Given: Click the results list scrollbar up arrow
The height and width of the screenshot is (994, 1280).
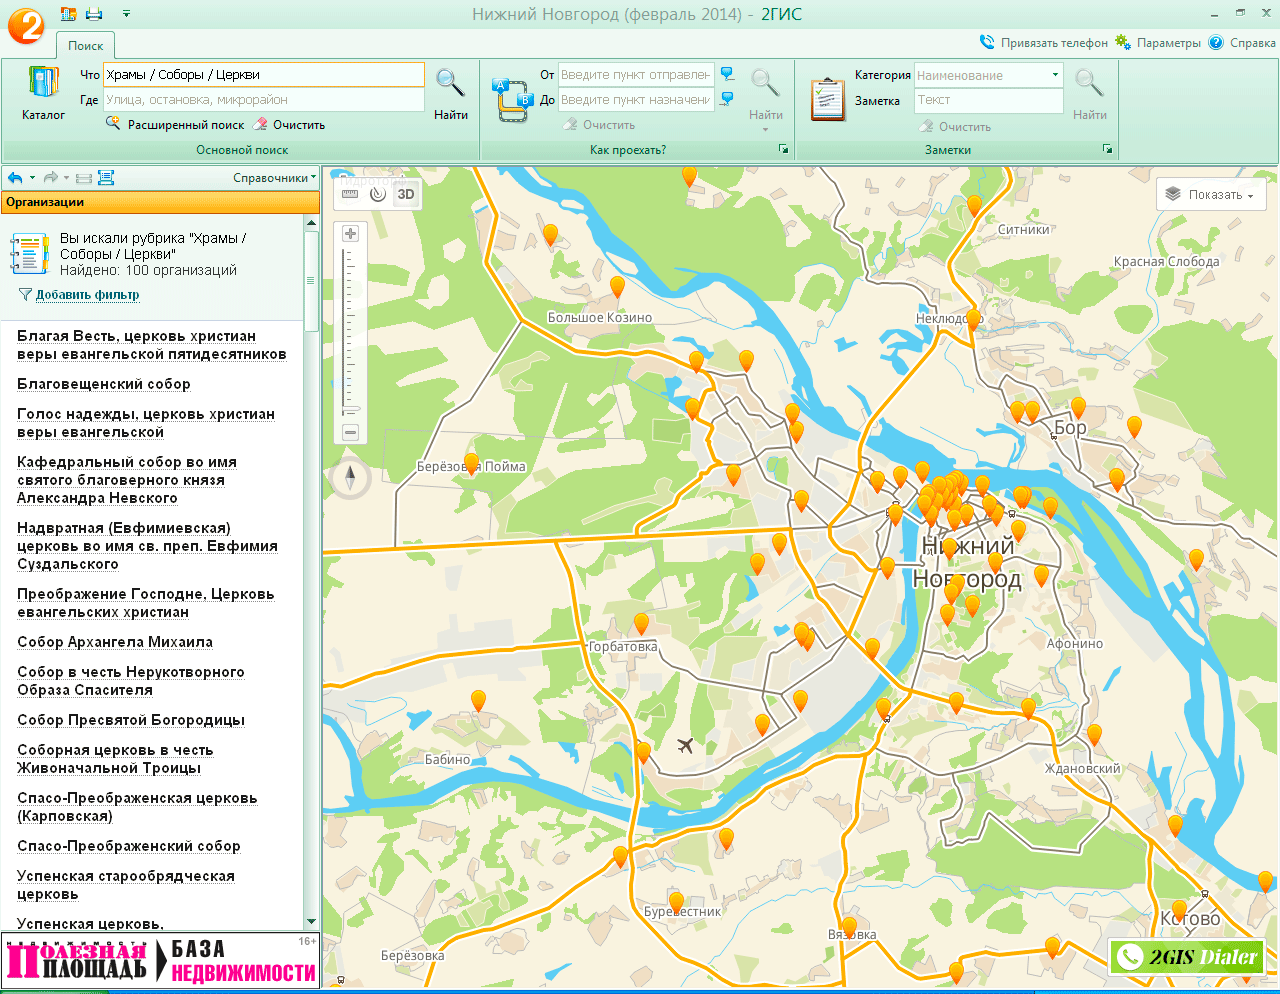Looking at the screenshot, I should click(x=311, y=223).
